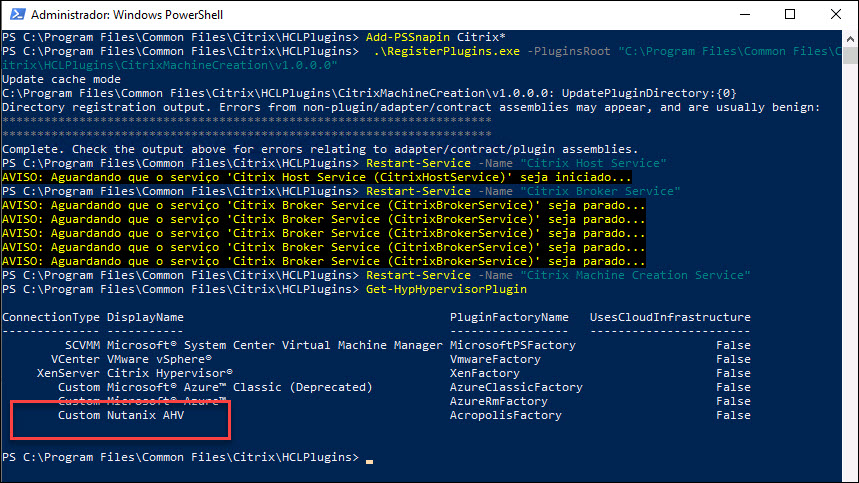This screenshot has width=859, height=483.
Task: Open the PowerShell window system menu icon
Action: (x=16, y=15)
